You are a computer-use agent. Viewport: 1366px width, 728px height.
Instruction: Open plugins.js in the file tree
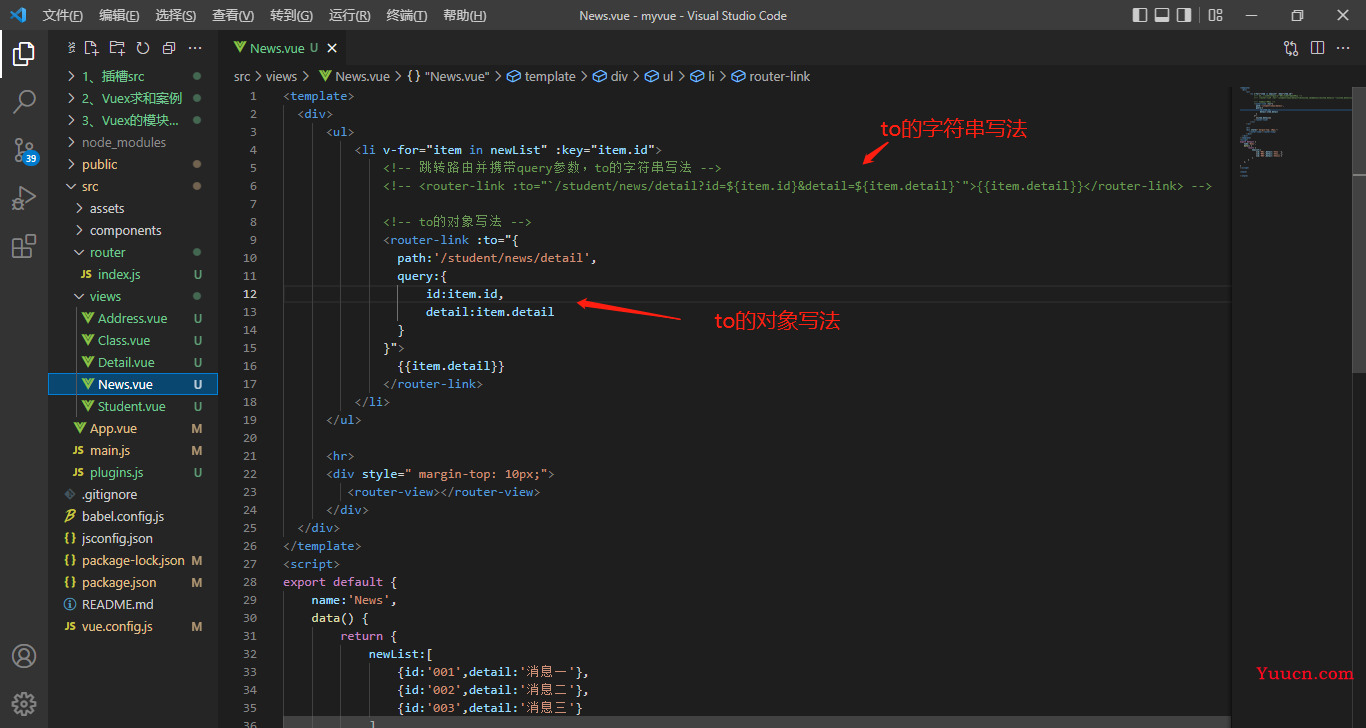point(132,472)
